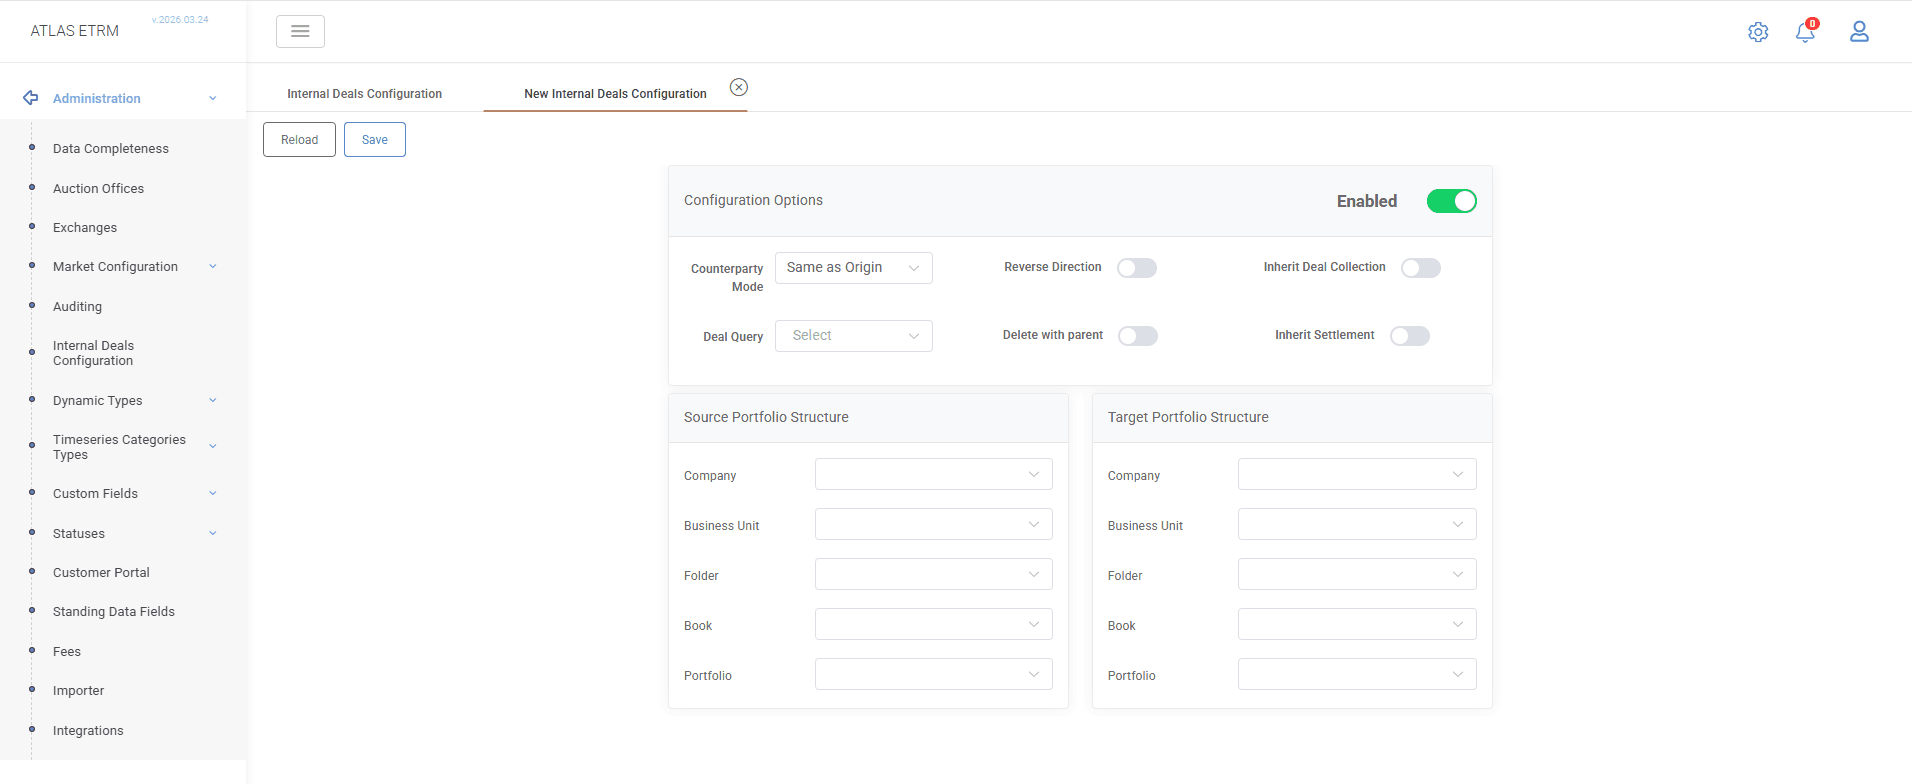The height and width of the screenshot is (784, 1912).
Task: Open Source Portfolio Company dropdown
Action: point(934,474)
